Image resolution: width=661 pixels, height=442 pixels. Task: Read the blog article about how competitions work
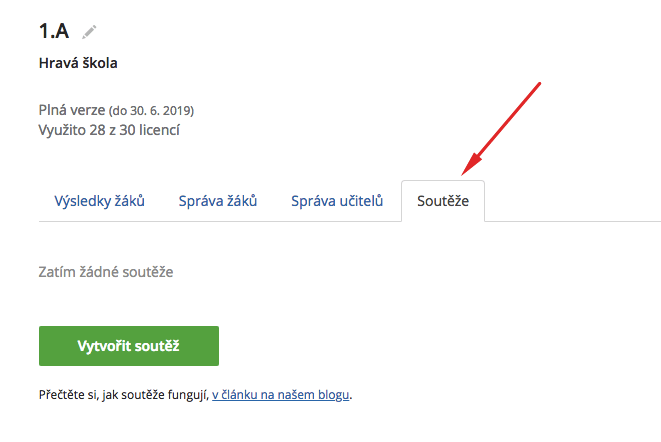[x=281, y=395]
